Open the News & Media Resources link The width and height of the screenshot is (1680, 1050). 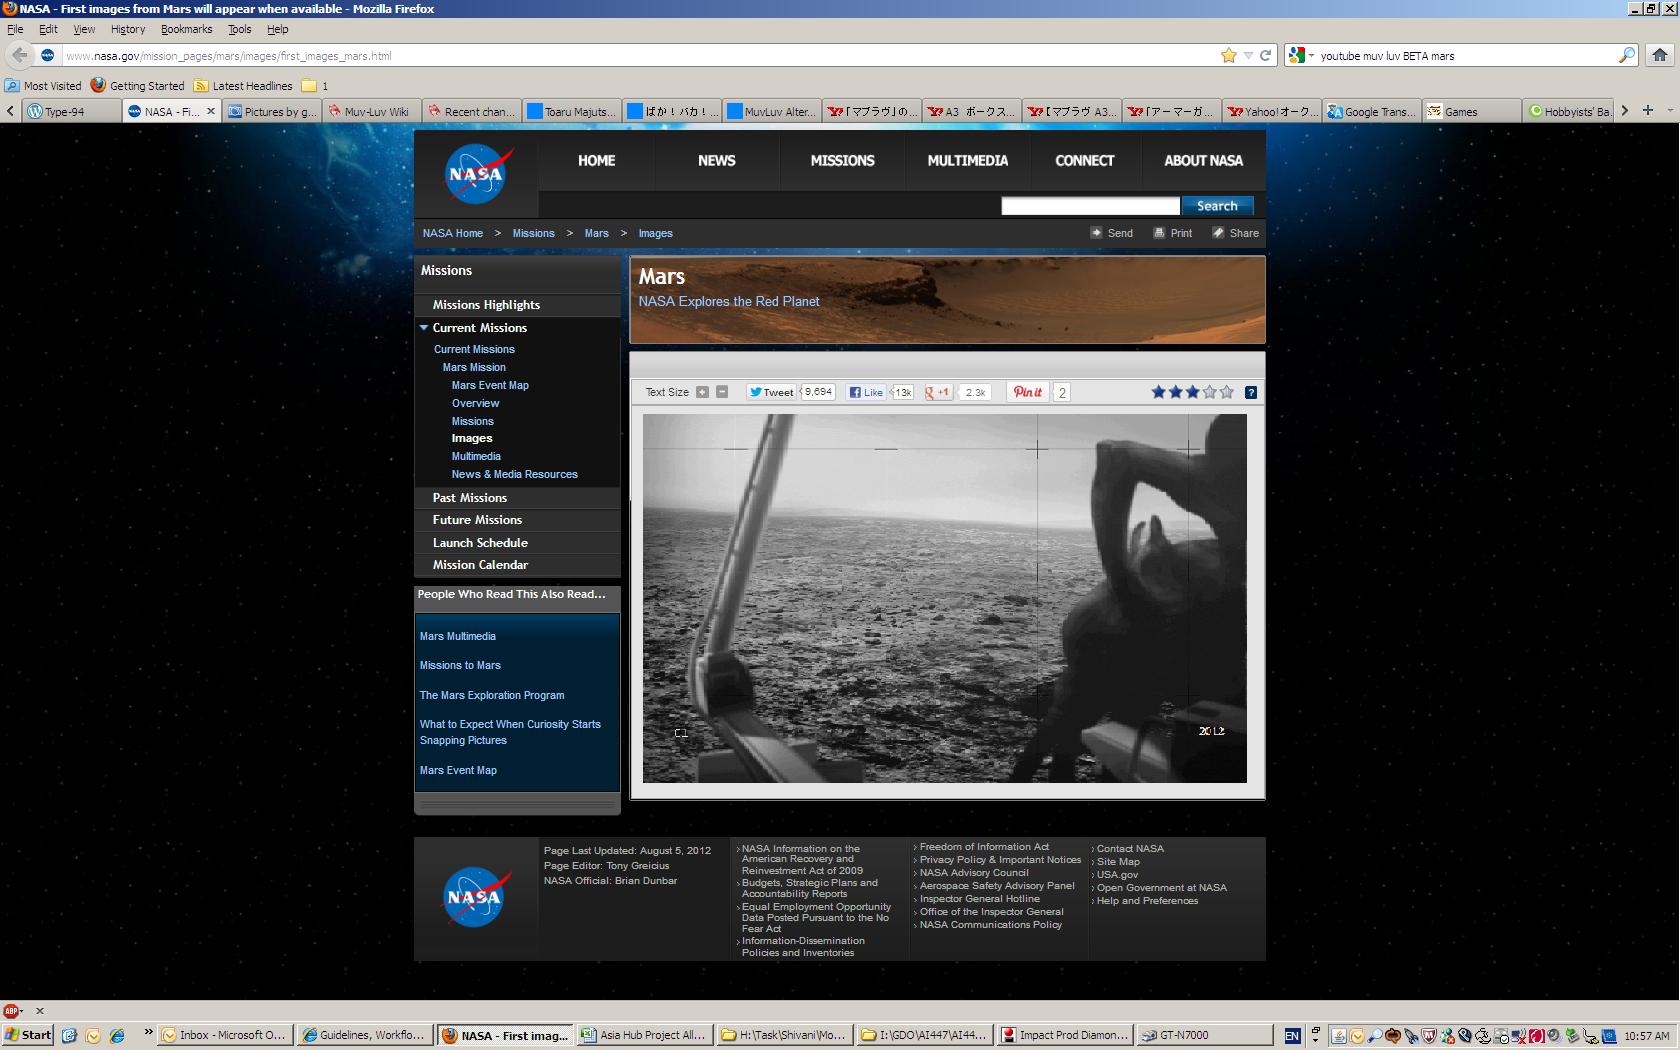[x=514, y=474]
